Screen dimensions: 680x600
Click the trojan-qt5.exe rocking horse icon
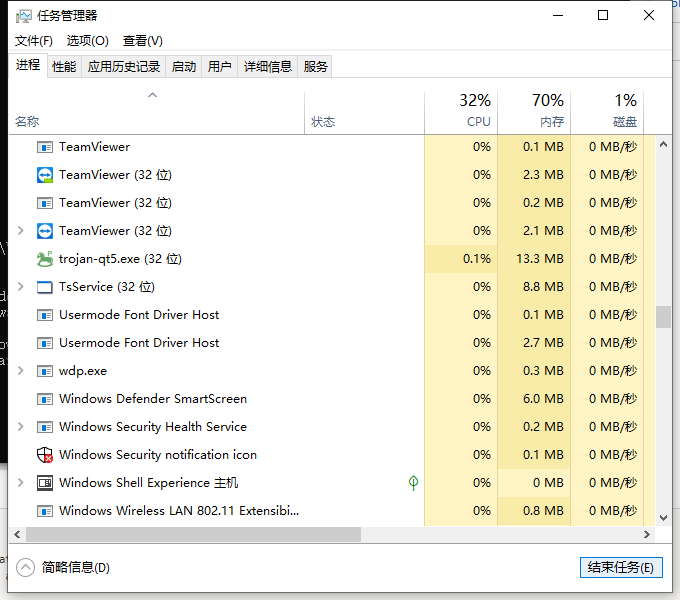pyautogui.click(x=45, y=259)
